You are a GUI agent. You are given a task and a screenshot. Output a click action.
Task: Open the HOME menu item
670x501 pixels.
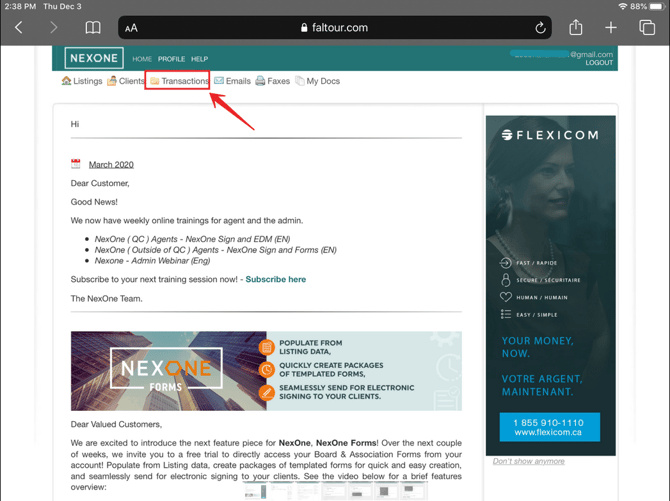pos(142,59)
